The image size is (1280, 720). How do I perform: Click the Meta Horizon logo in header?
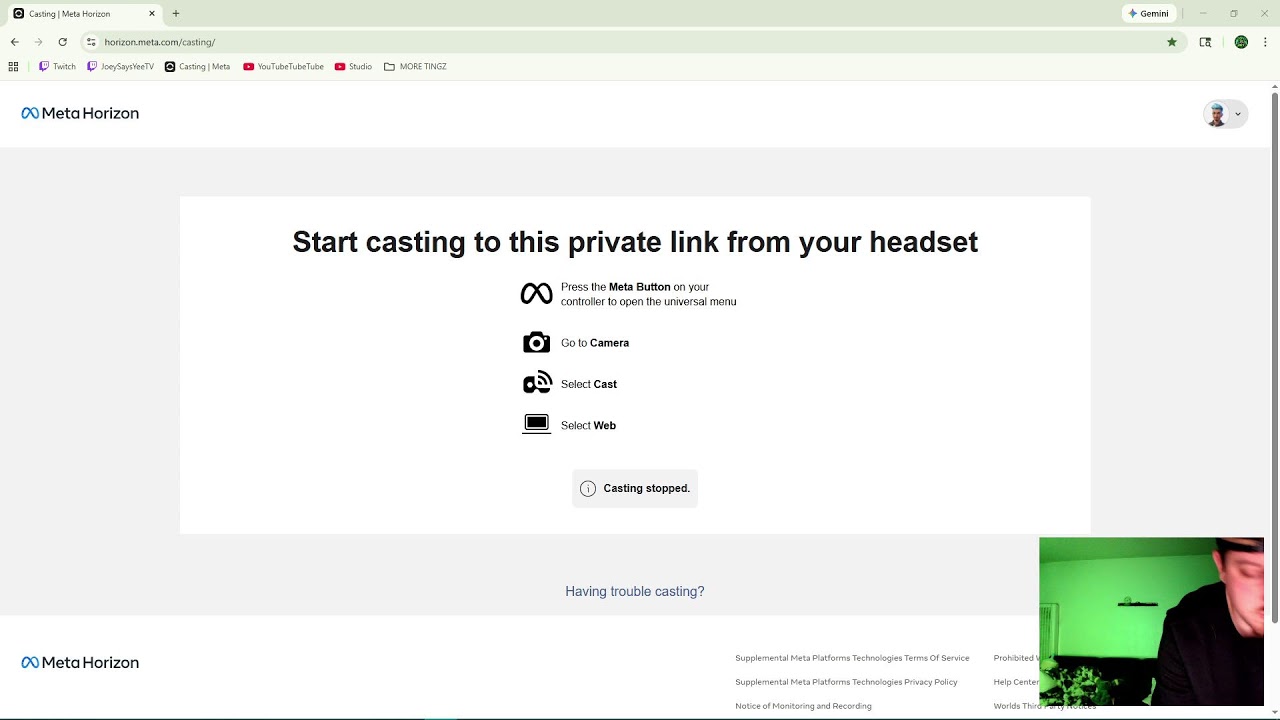(80, 113)
